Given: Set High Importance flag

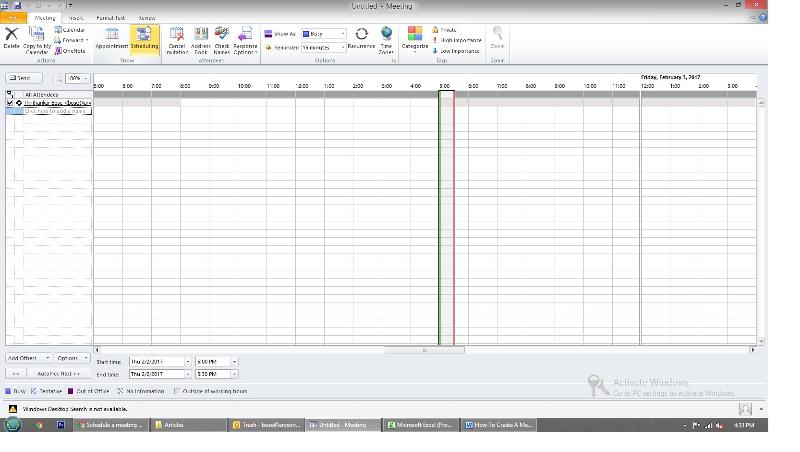Looking at the screenshot, I should [457, 40].
